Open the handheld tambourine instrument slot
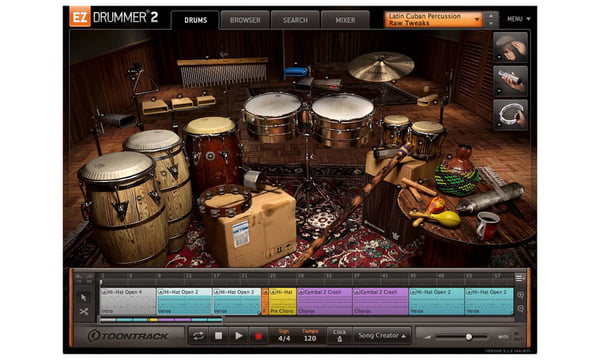Screen dimensions: 600x360 pos(511,115)
